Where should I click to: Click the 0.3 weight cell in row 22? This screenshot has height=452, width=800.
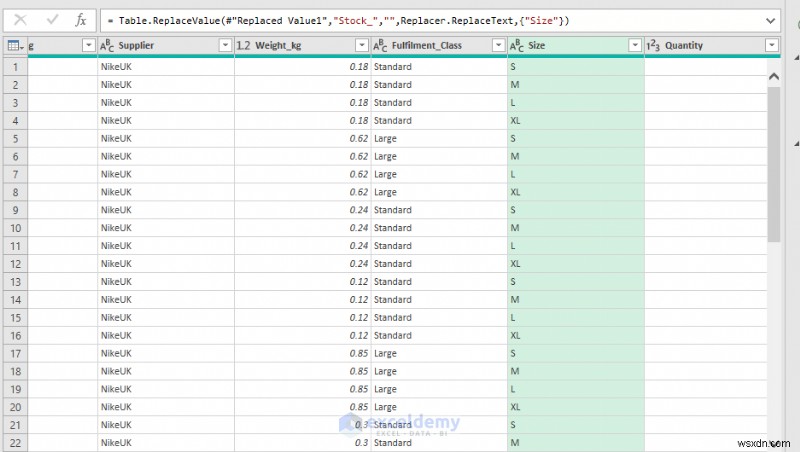(x=303, y=443)
